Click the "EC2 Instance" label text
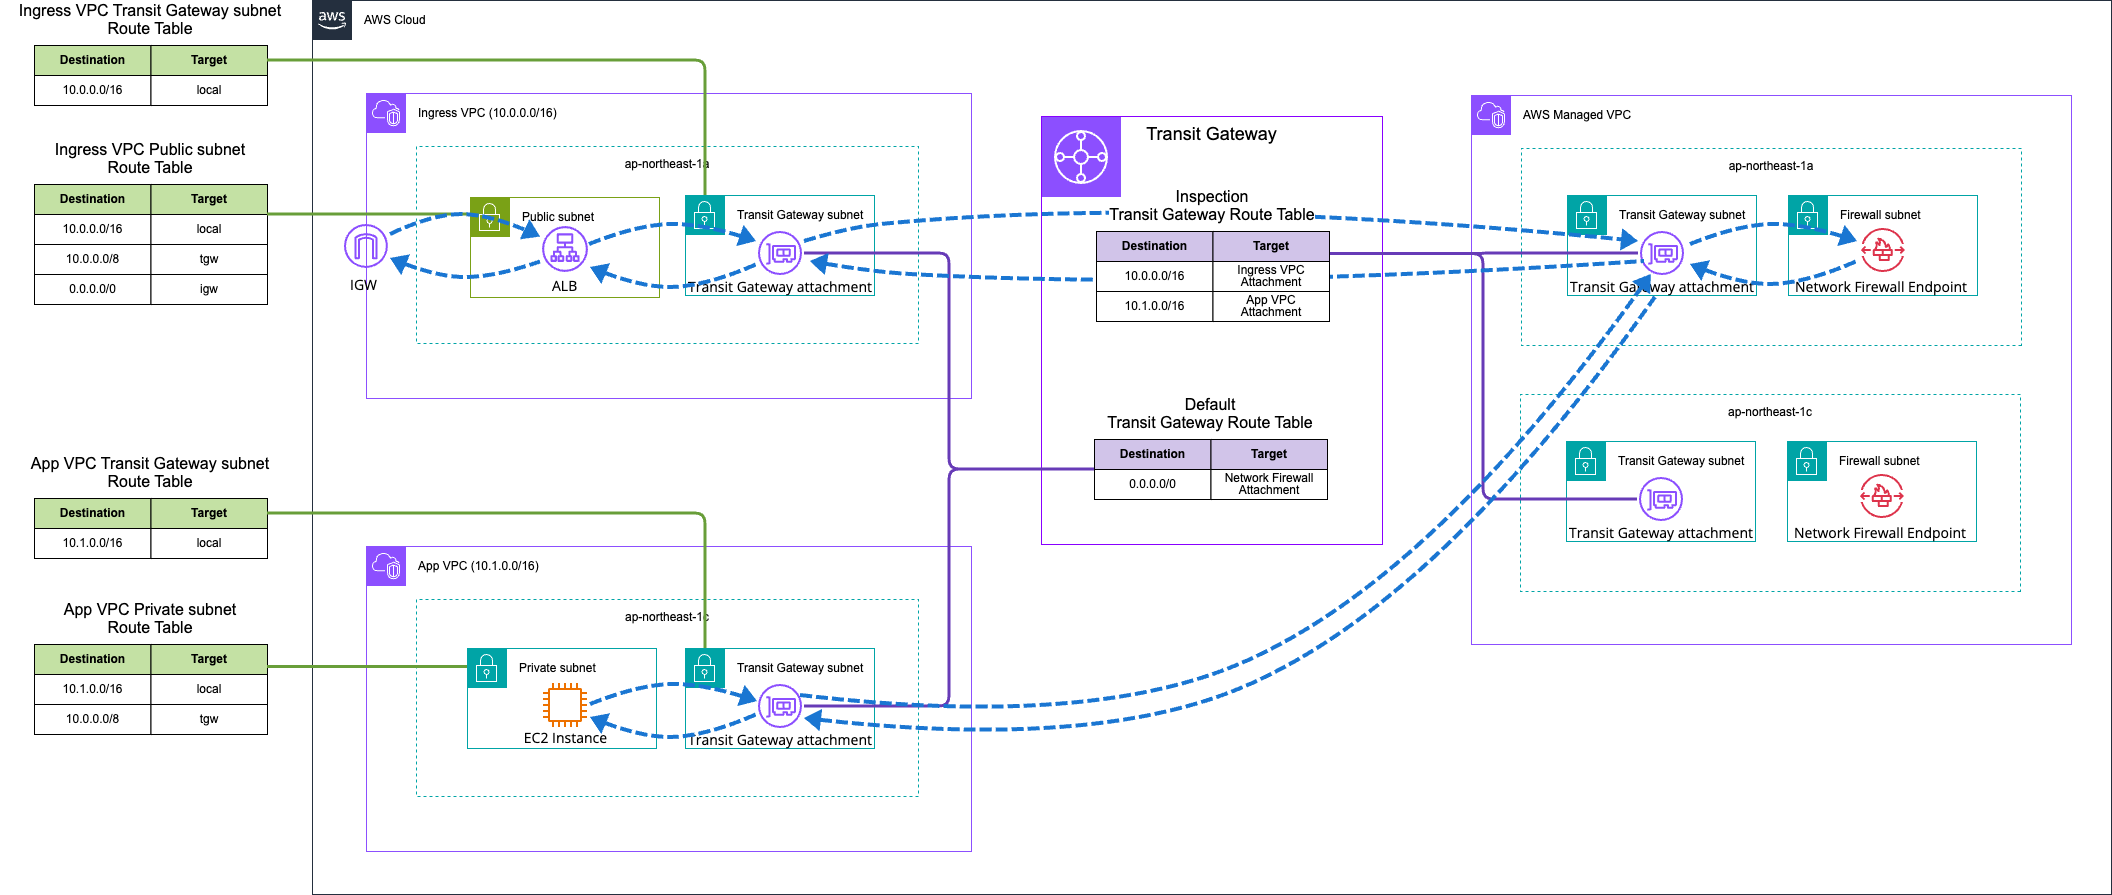Screen dimensions: 2112x895 point(565,738)
